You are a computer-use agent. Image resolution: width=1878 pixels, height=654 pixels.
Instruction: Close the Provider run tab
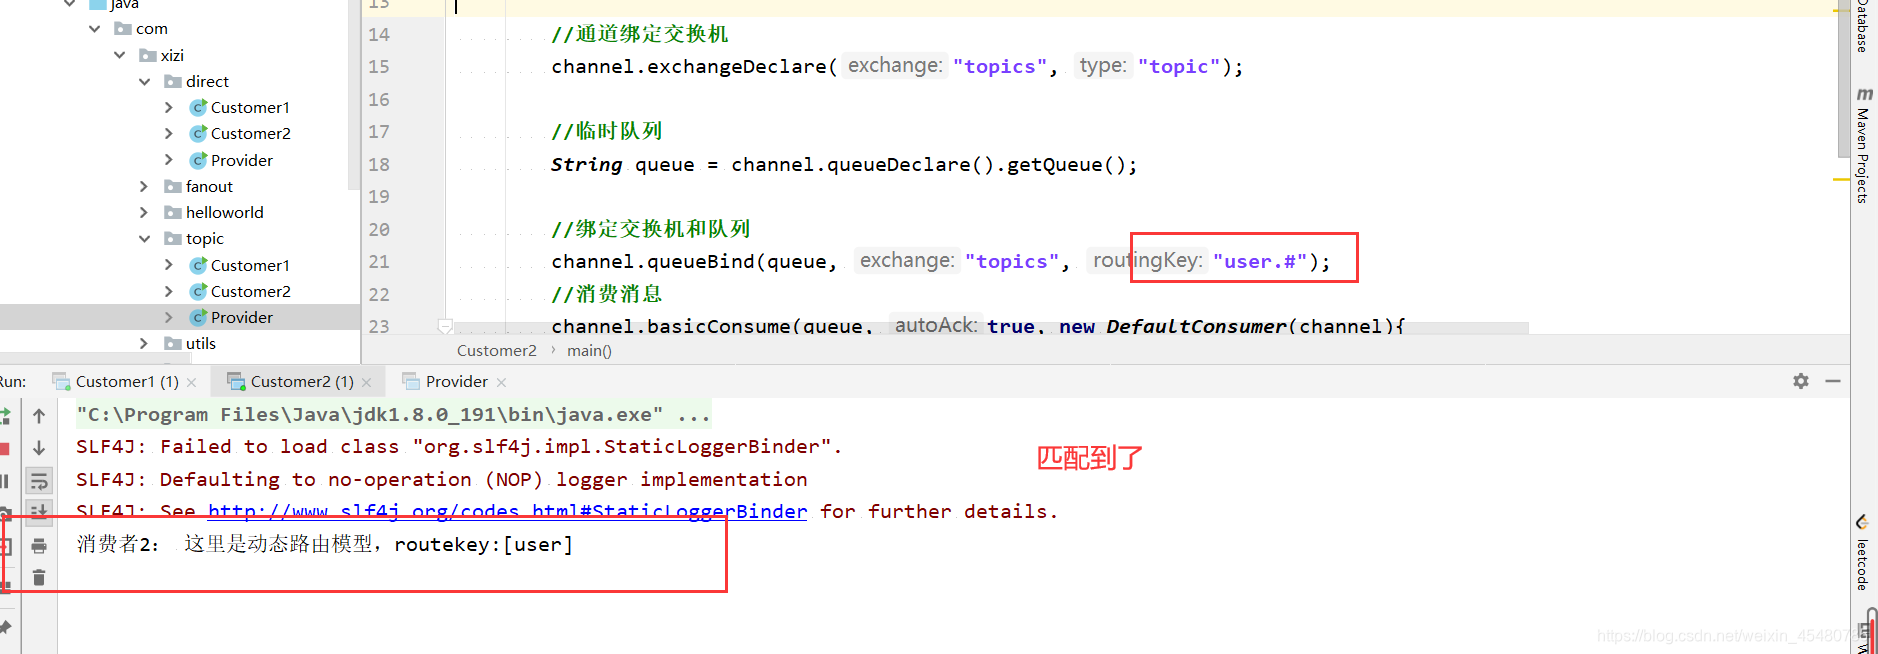click(501, 382)
